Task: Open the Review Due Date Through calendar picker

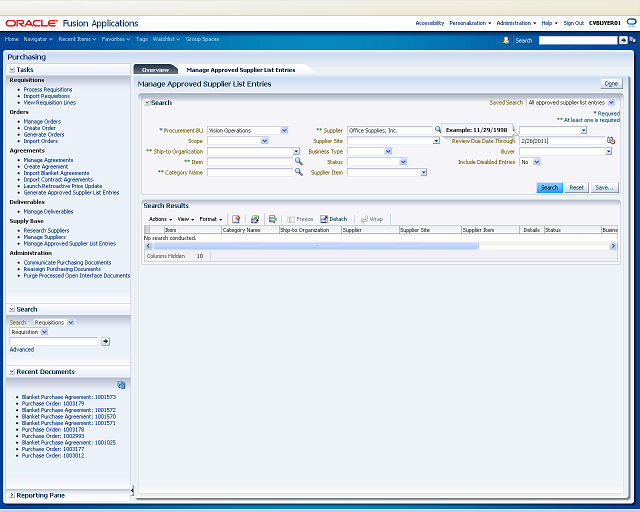Action: (611, 140)
